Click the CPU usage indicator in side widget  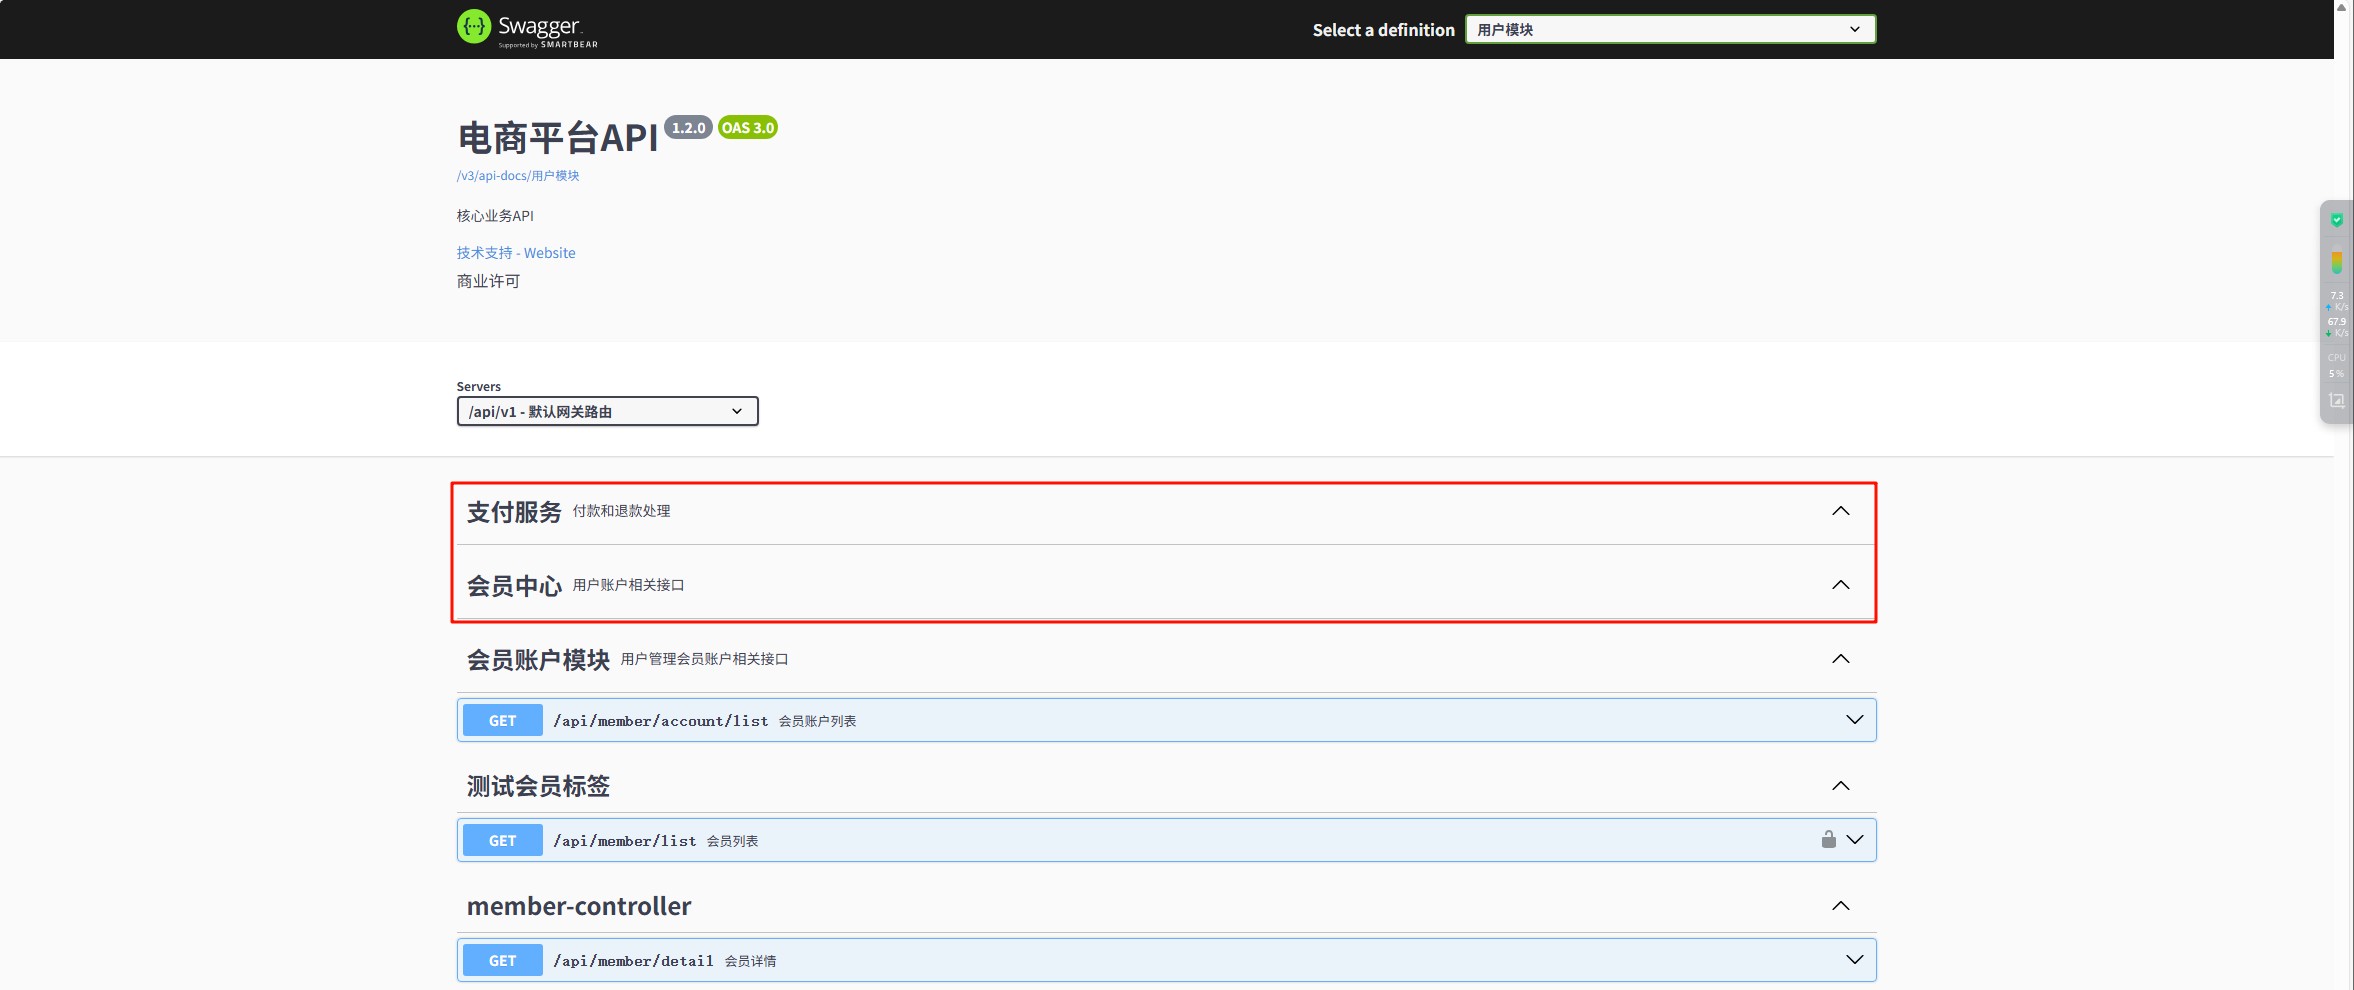click(2337, 365)
